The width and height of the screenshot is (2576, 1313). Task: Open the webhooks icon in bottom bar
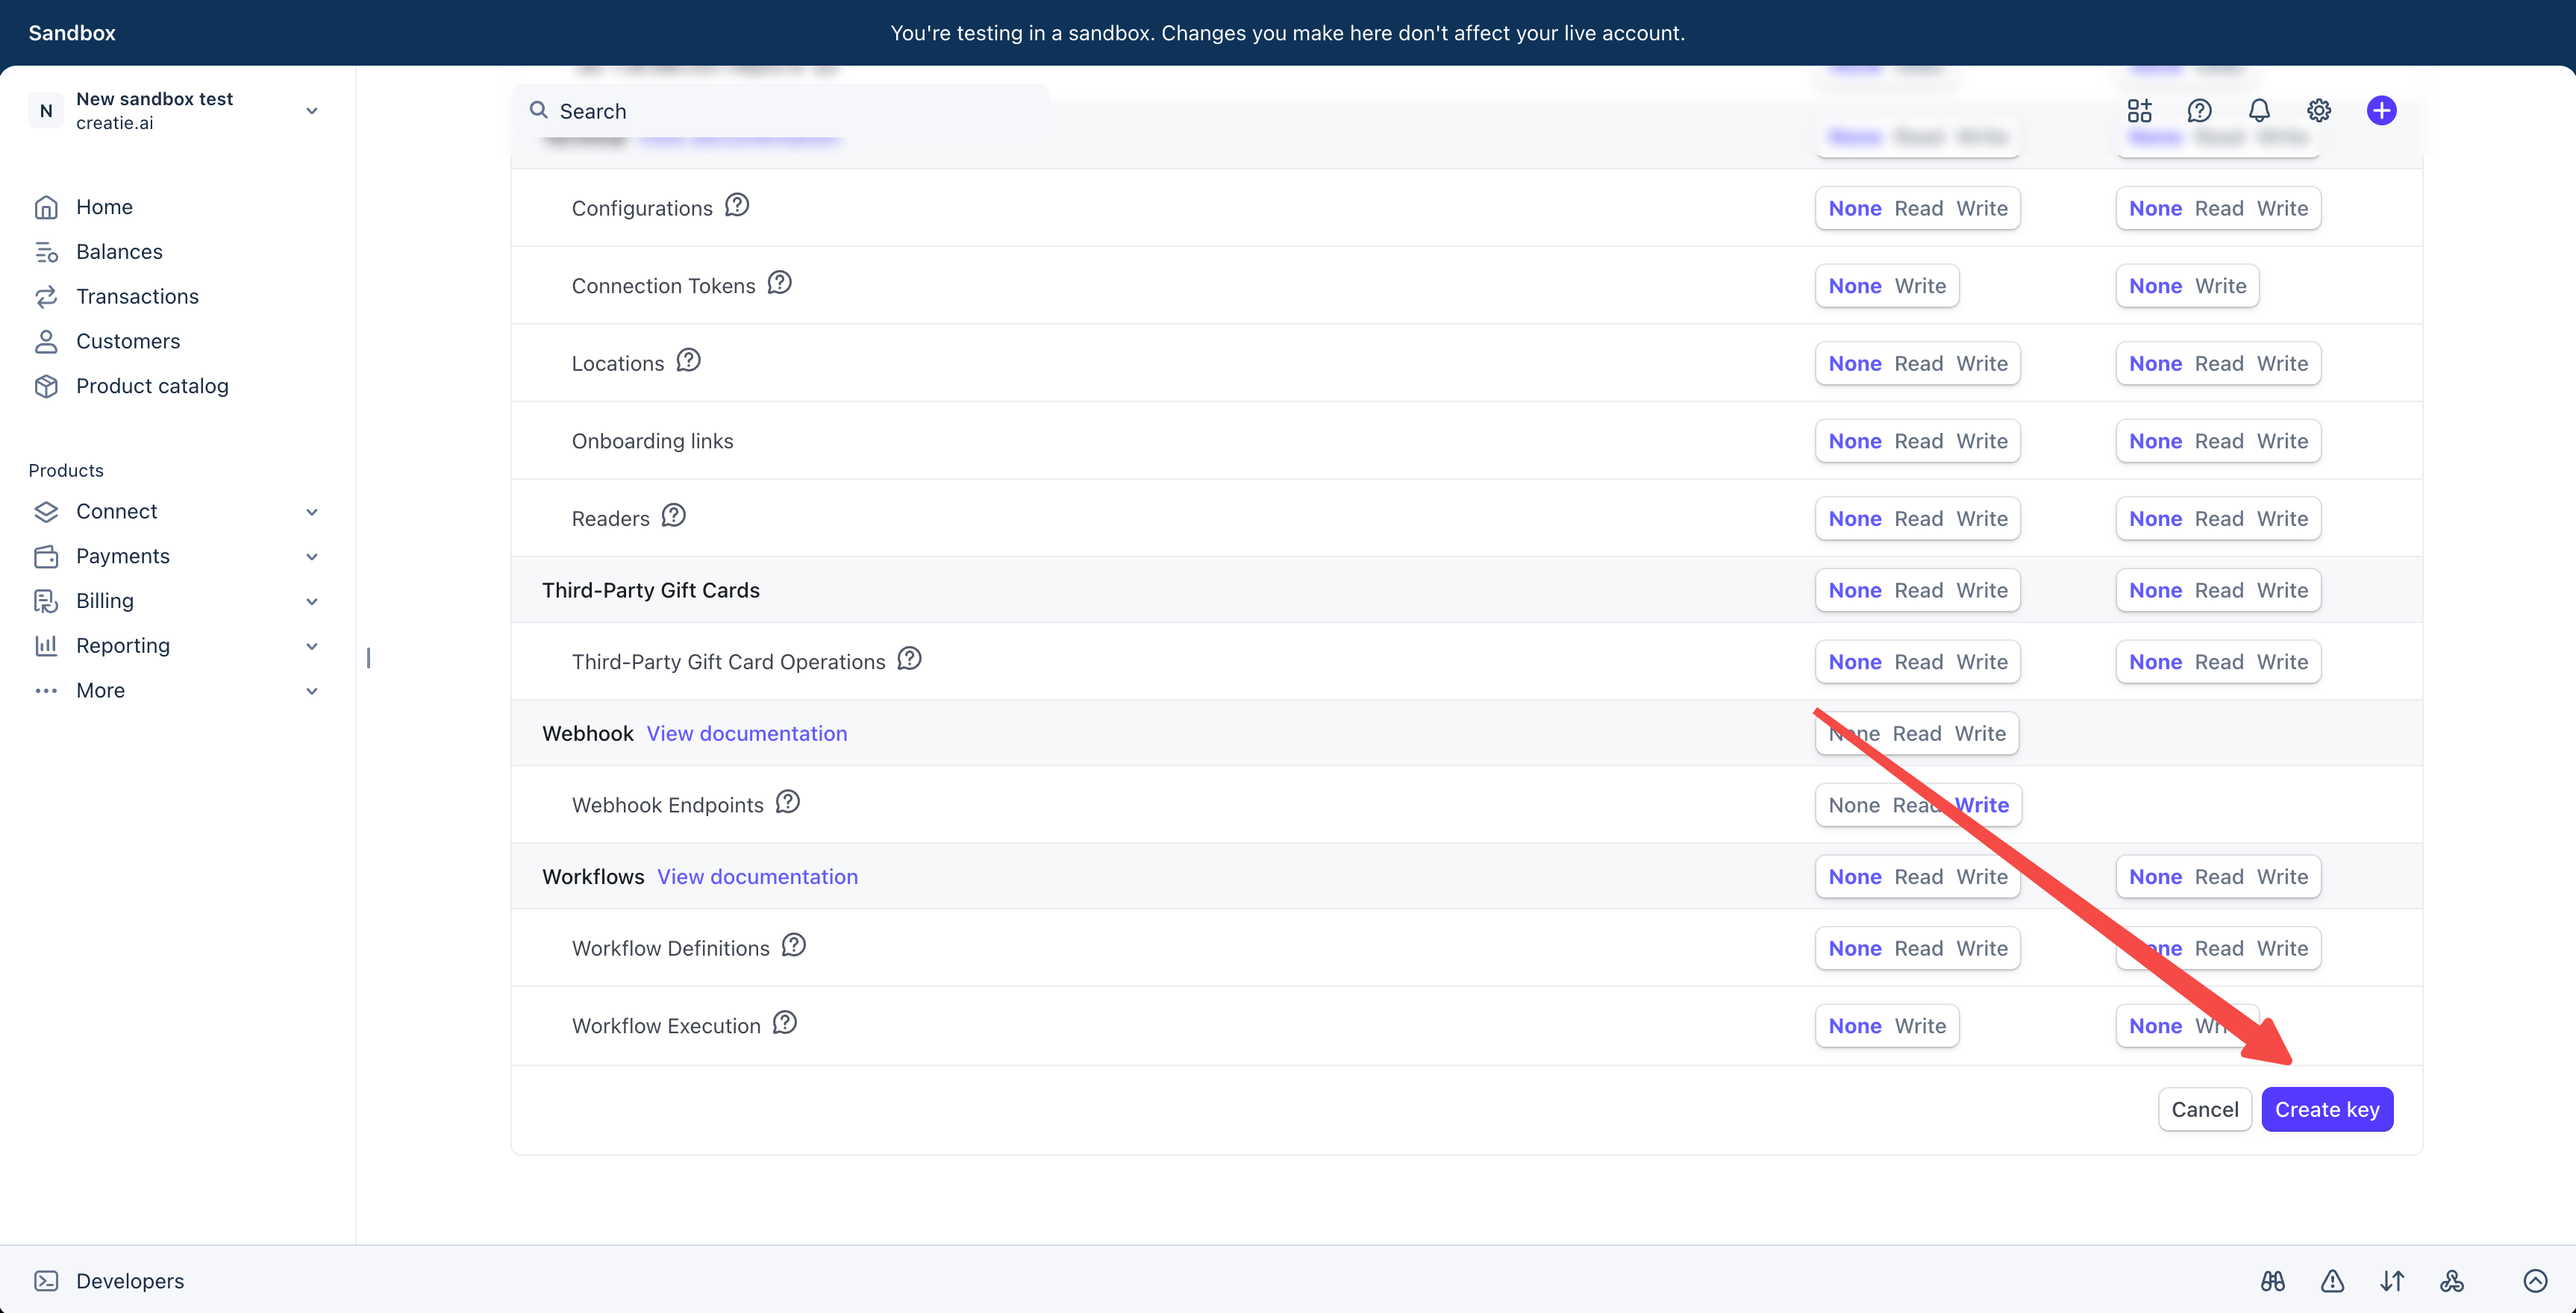point(2452,1281)
